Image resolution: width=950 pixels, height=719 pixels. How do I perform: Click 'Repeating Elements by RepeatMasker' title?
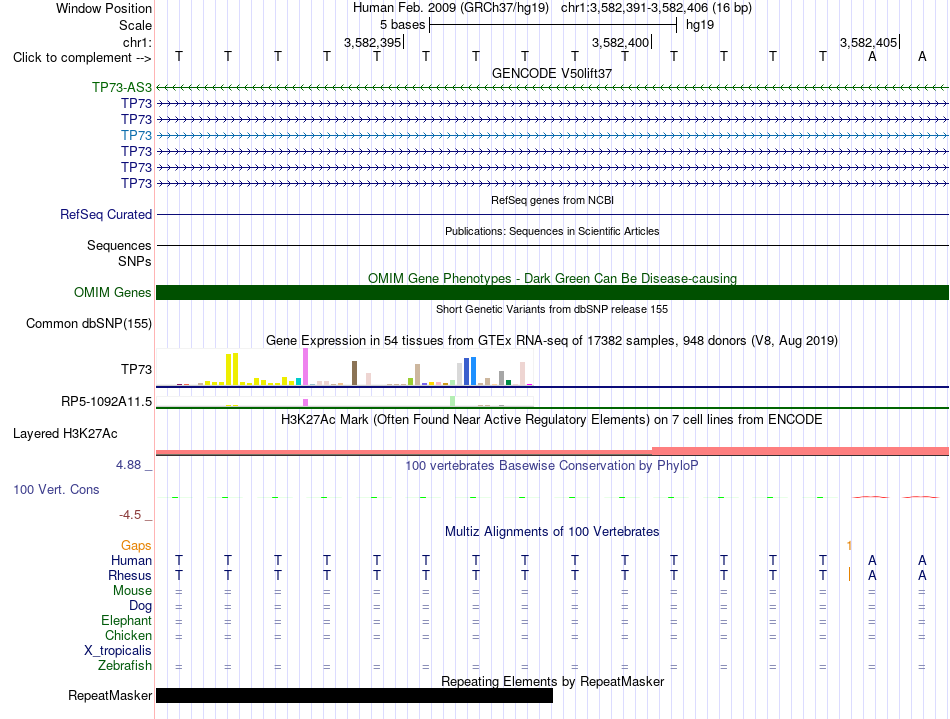552,681
